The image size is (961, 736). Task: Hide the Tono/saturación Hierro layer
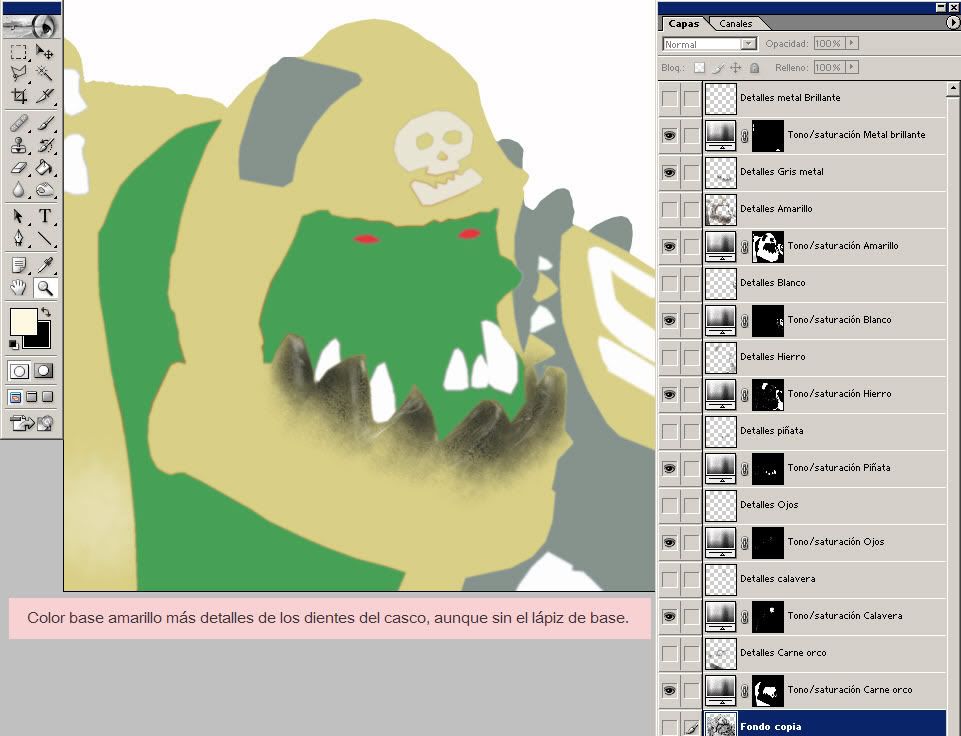click(x=670, y=394)
